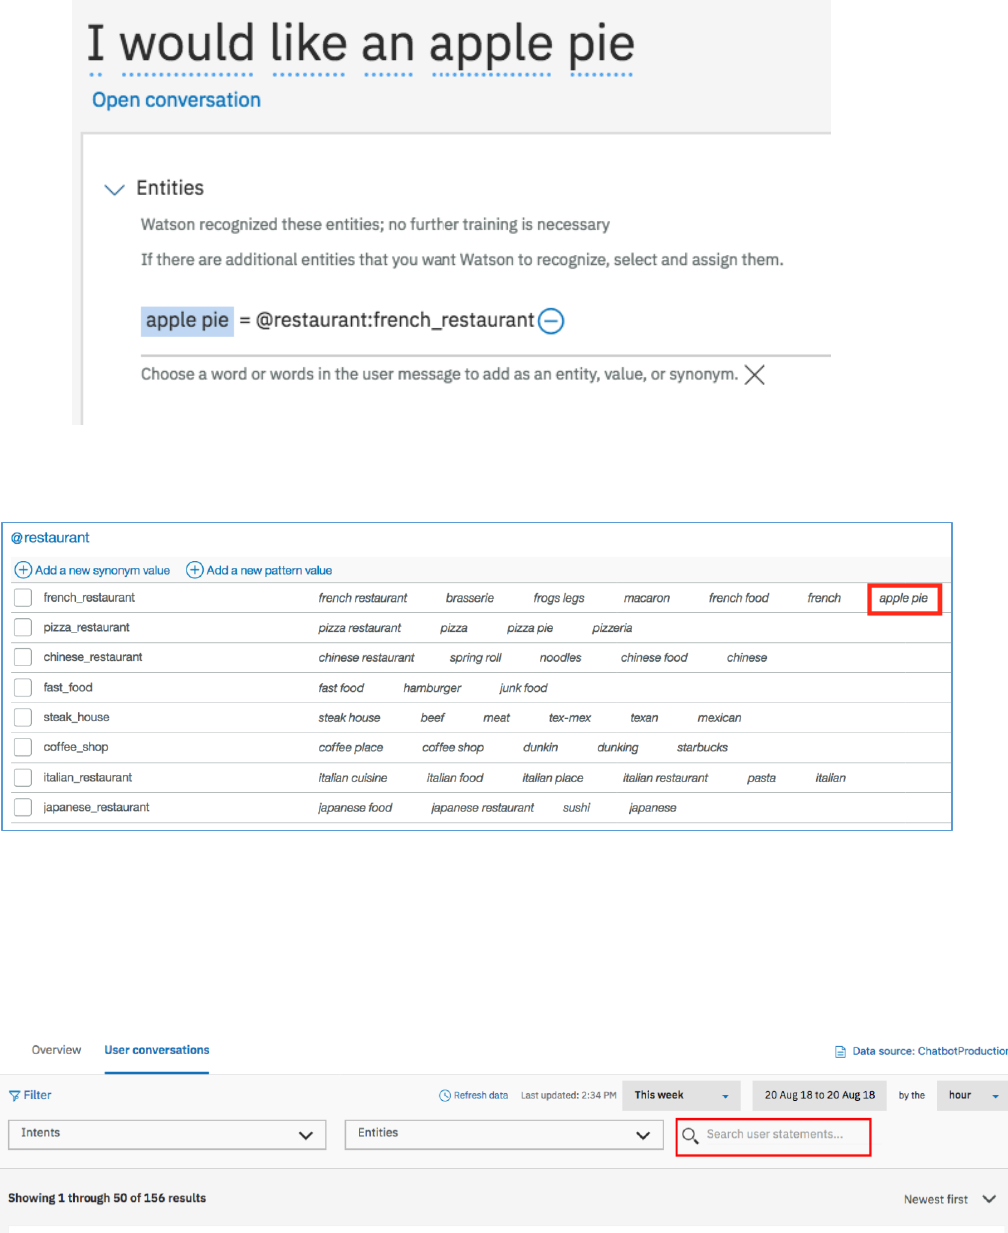Select the 'starbucks' synonym
Image resolution: width=1008 pixels, height=1233 pixels.
(x=703, y=748)
